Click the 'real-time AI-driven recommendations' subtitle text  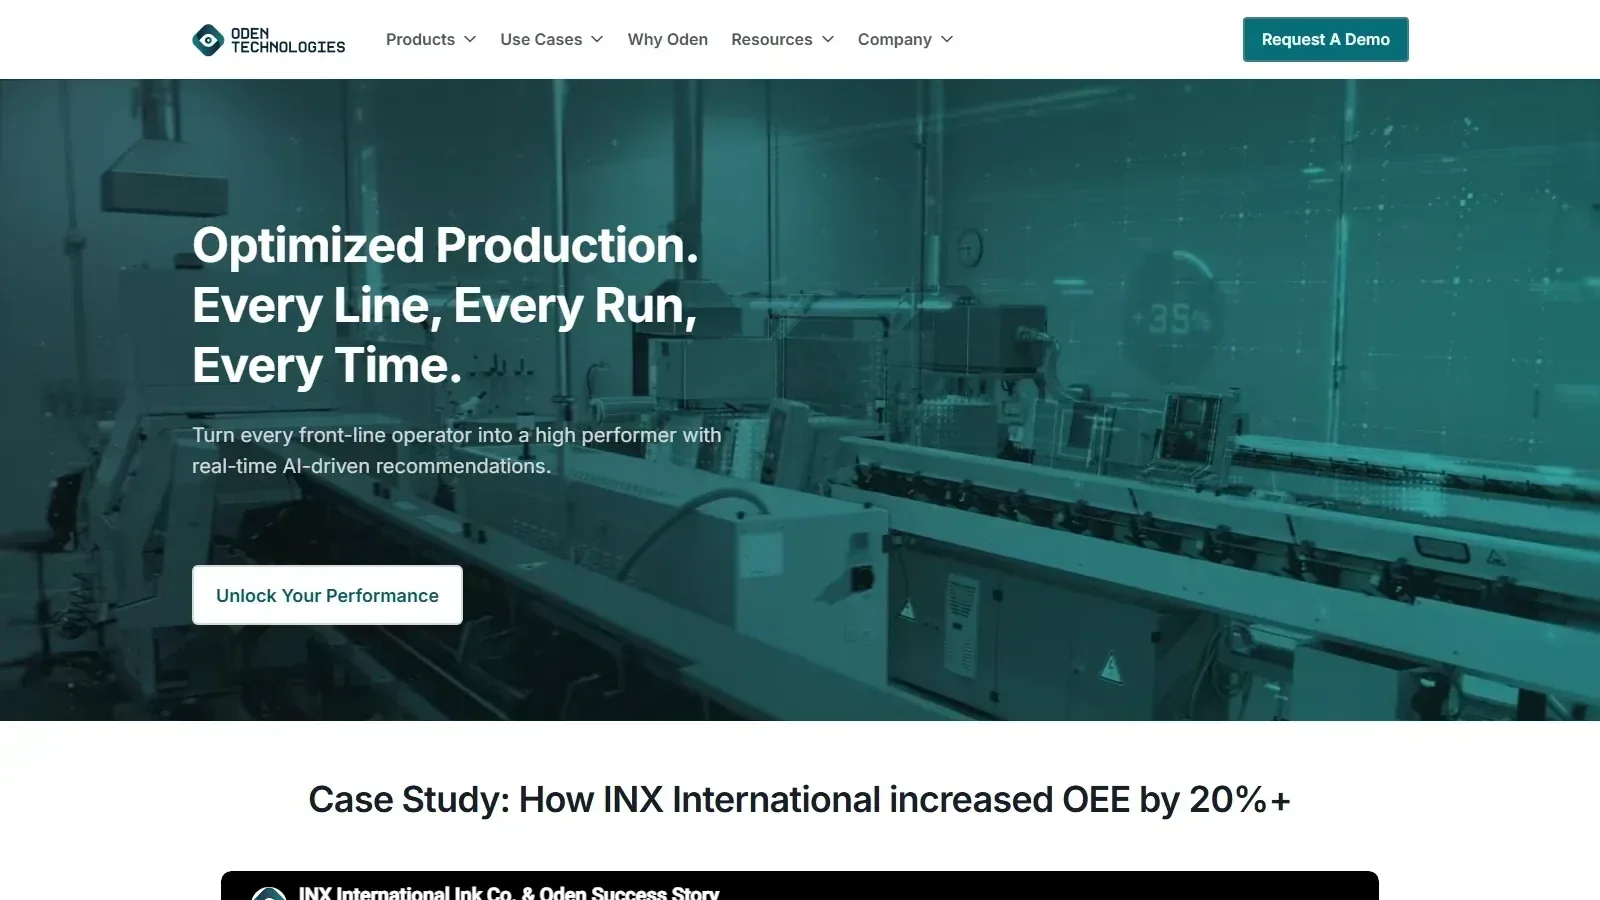click(371, 466)
